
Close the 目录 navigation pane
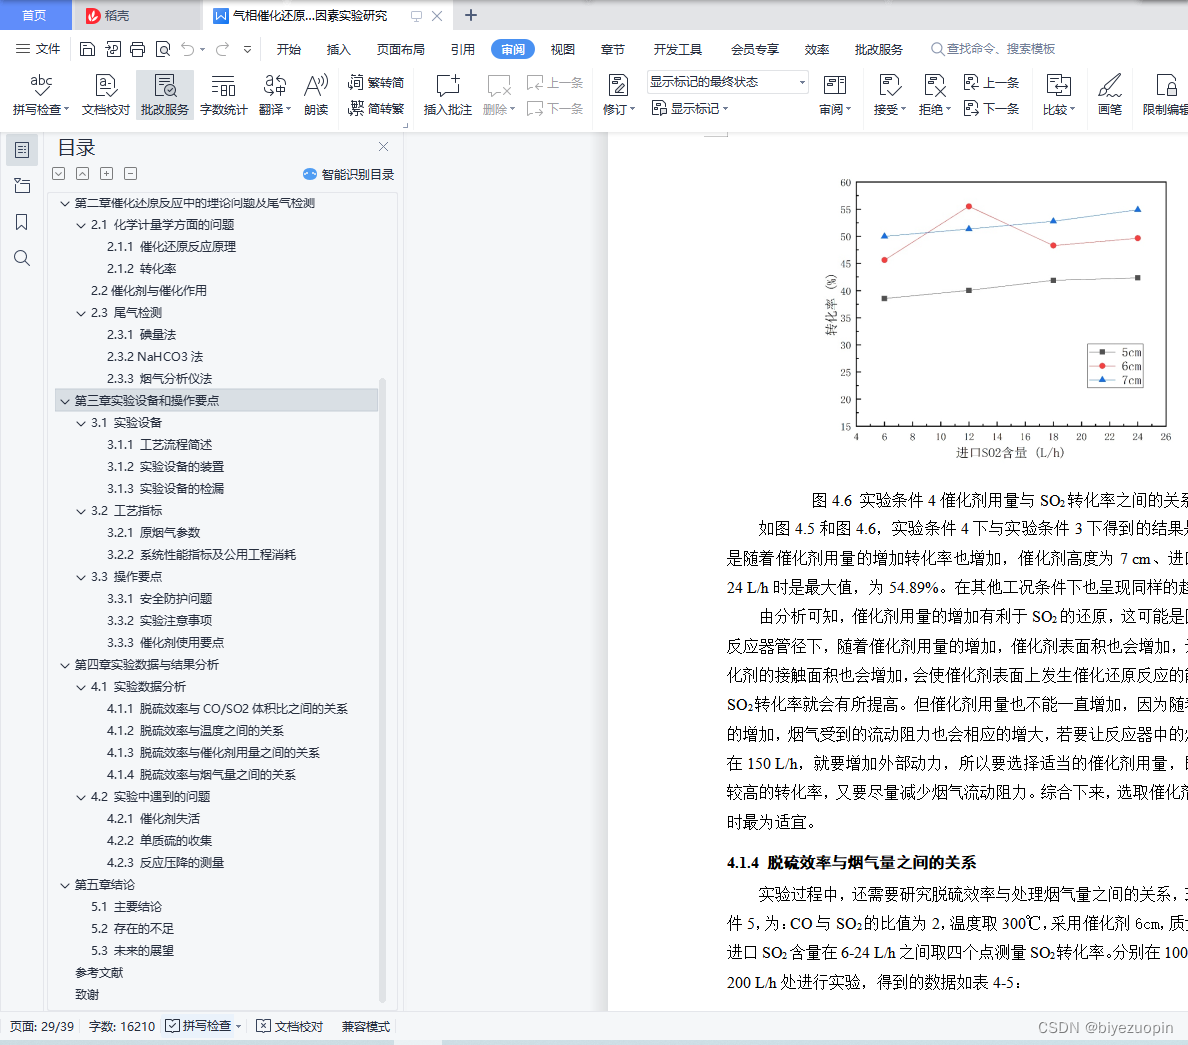click(x=383, y=146)
